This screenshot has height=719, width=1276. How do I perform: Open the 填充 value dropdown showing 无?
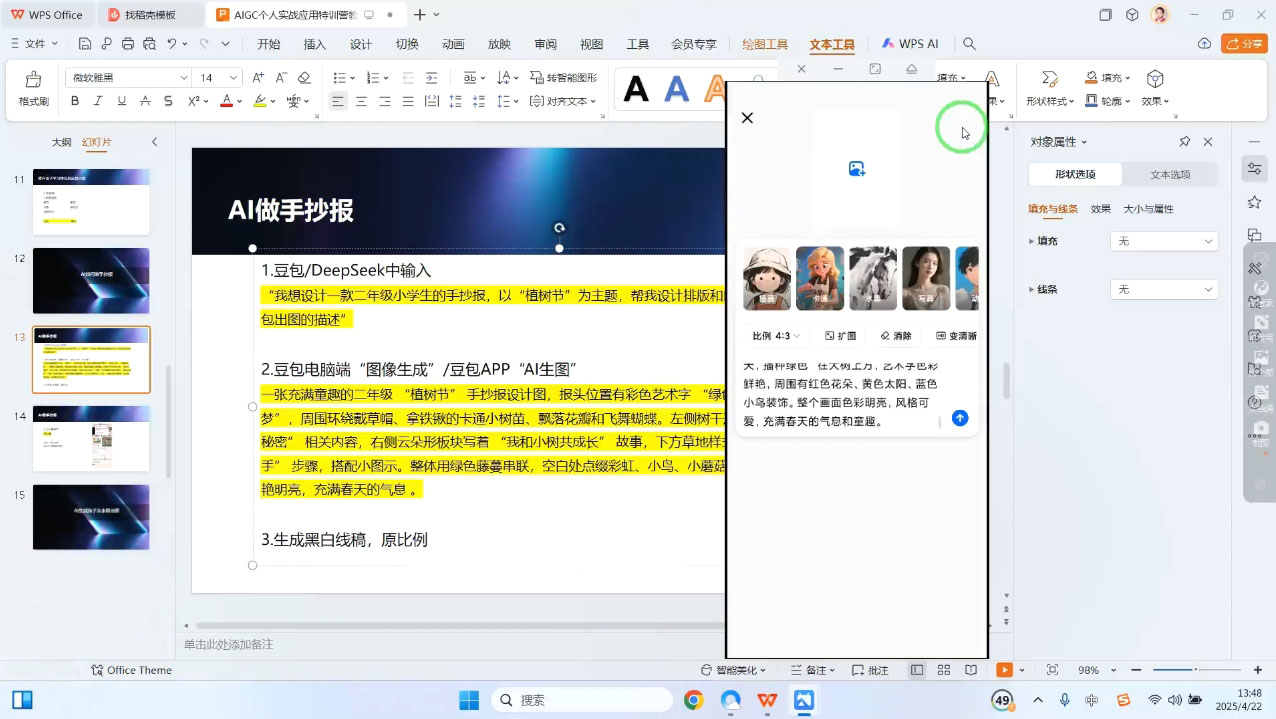coord(1164,241)
